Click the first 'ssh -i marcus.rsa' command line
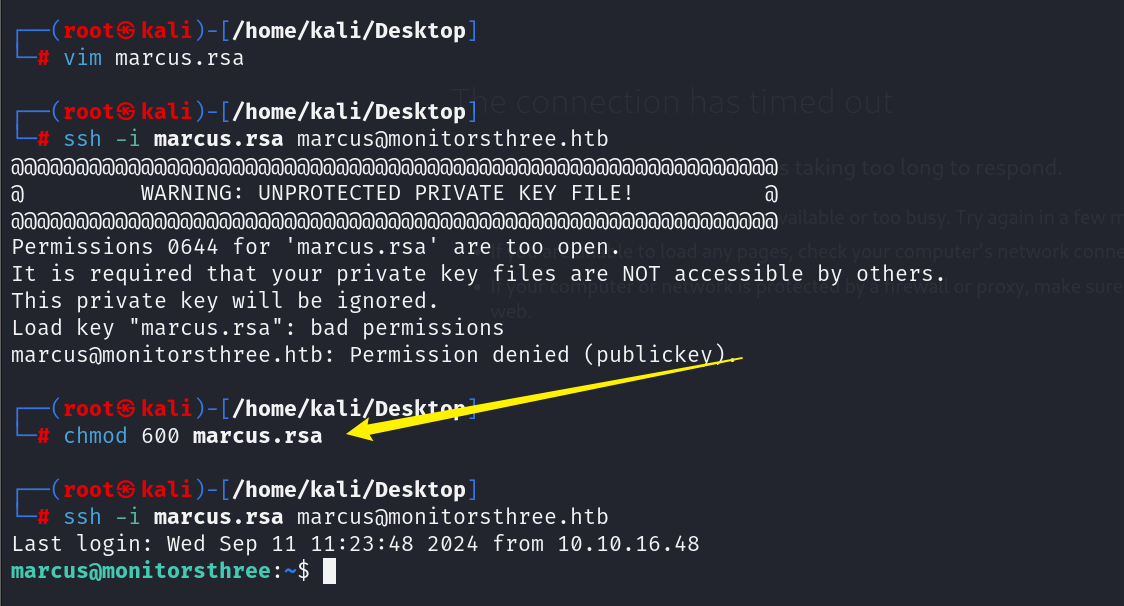The image size is (1124, 606). [x=335, y=138]
